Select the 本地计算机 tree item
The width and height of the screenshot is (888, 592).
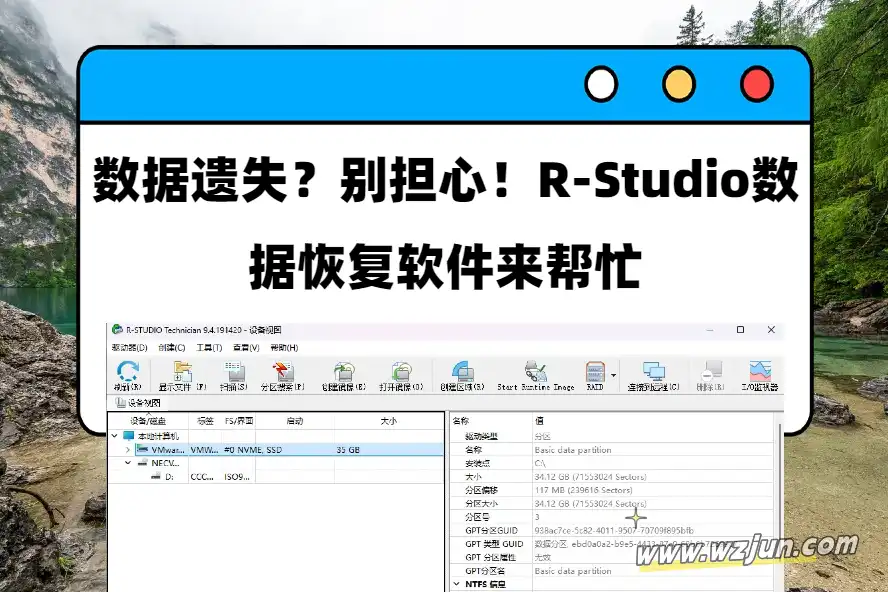coord(158,436)
